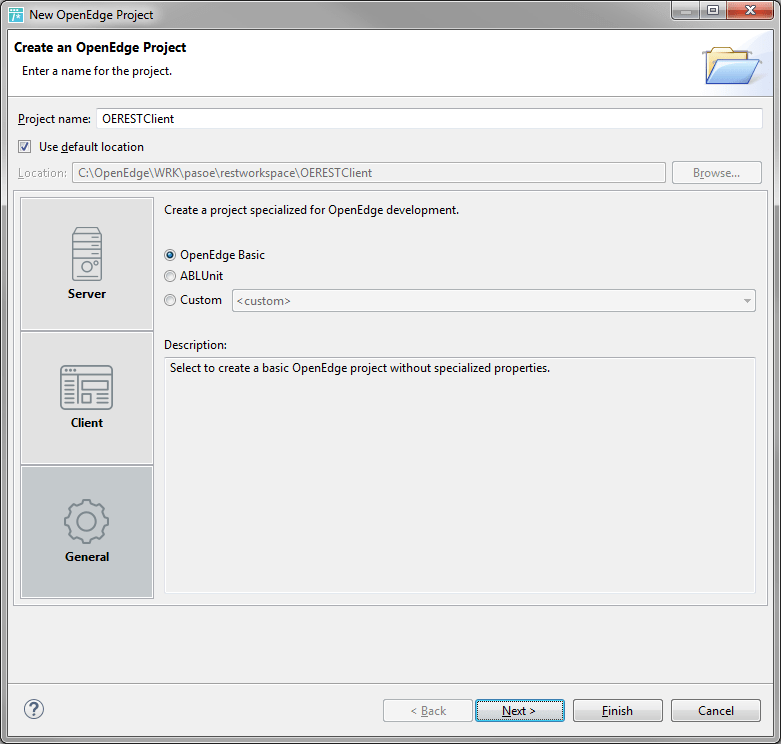
Task: Go to the Next wizard page
Action: pos(520,711)
